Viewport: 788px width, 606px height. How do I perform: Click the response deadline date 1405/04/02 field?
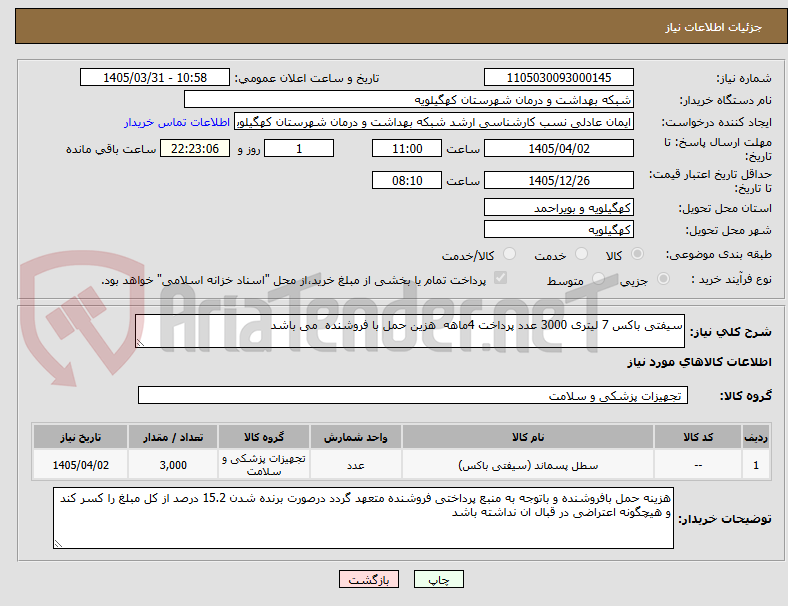[558, 149]
